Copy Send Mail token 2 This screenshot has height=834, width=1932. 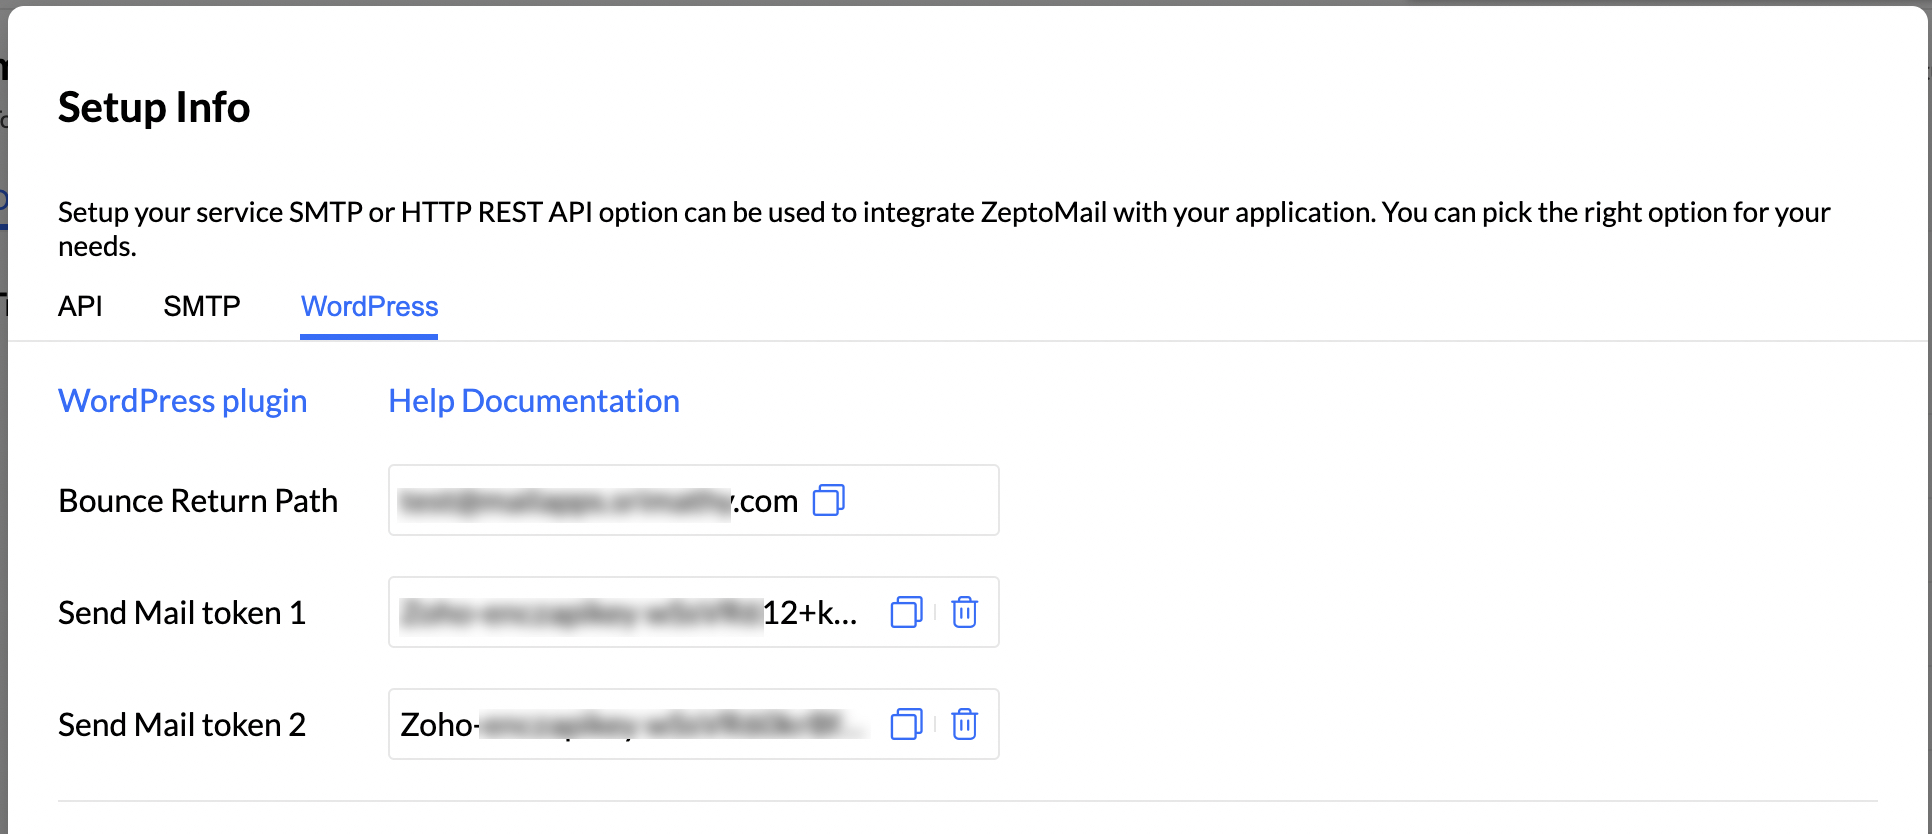pos(906,724)
